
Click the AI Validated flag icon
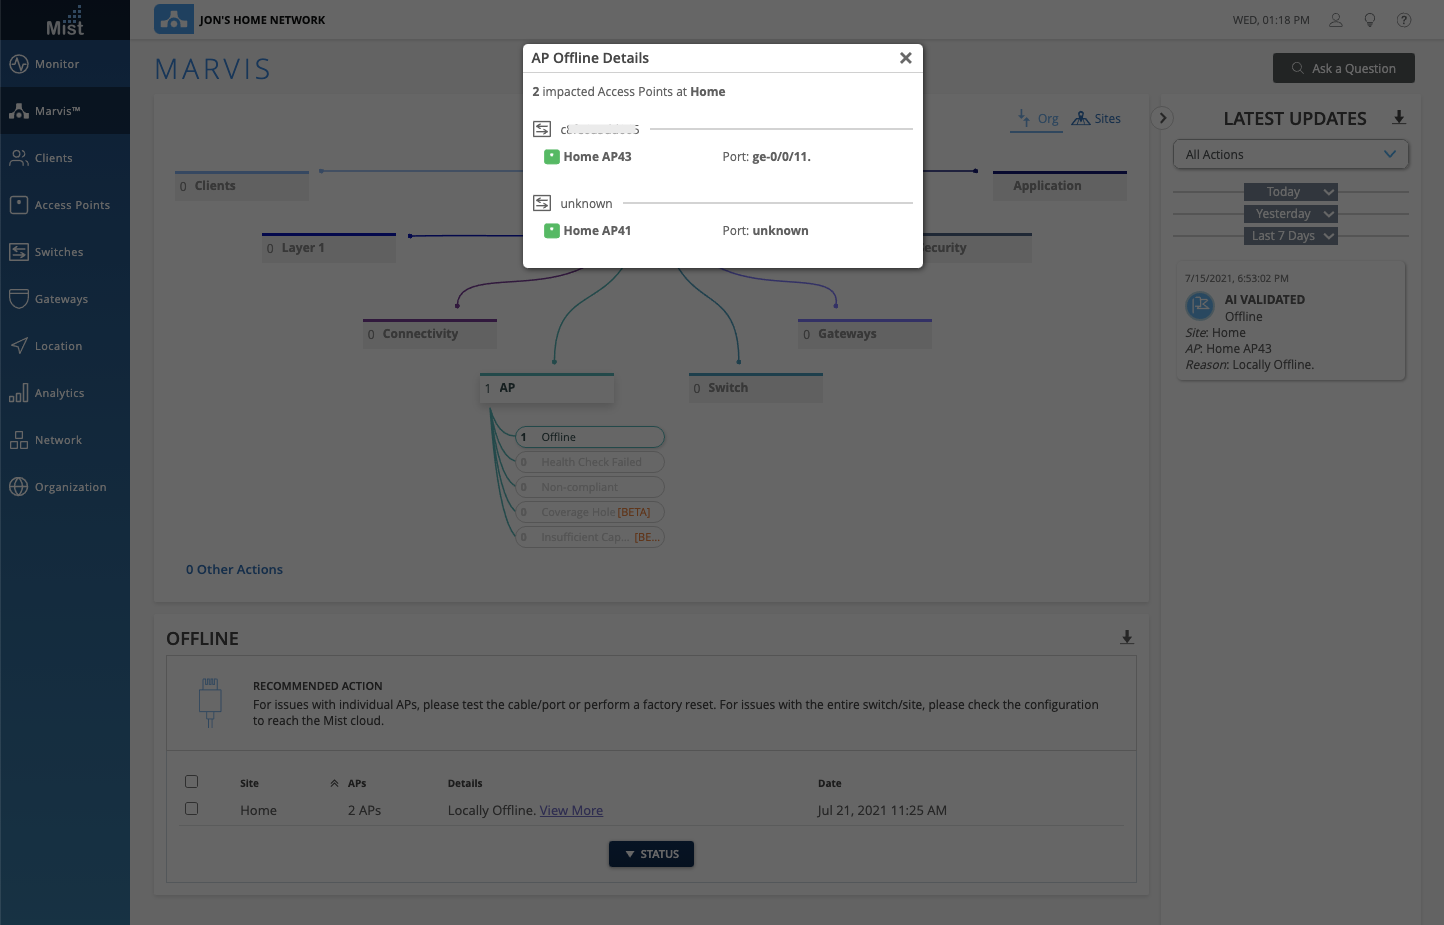(1200, 305)
